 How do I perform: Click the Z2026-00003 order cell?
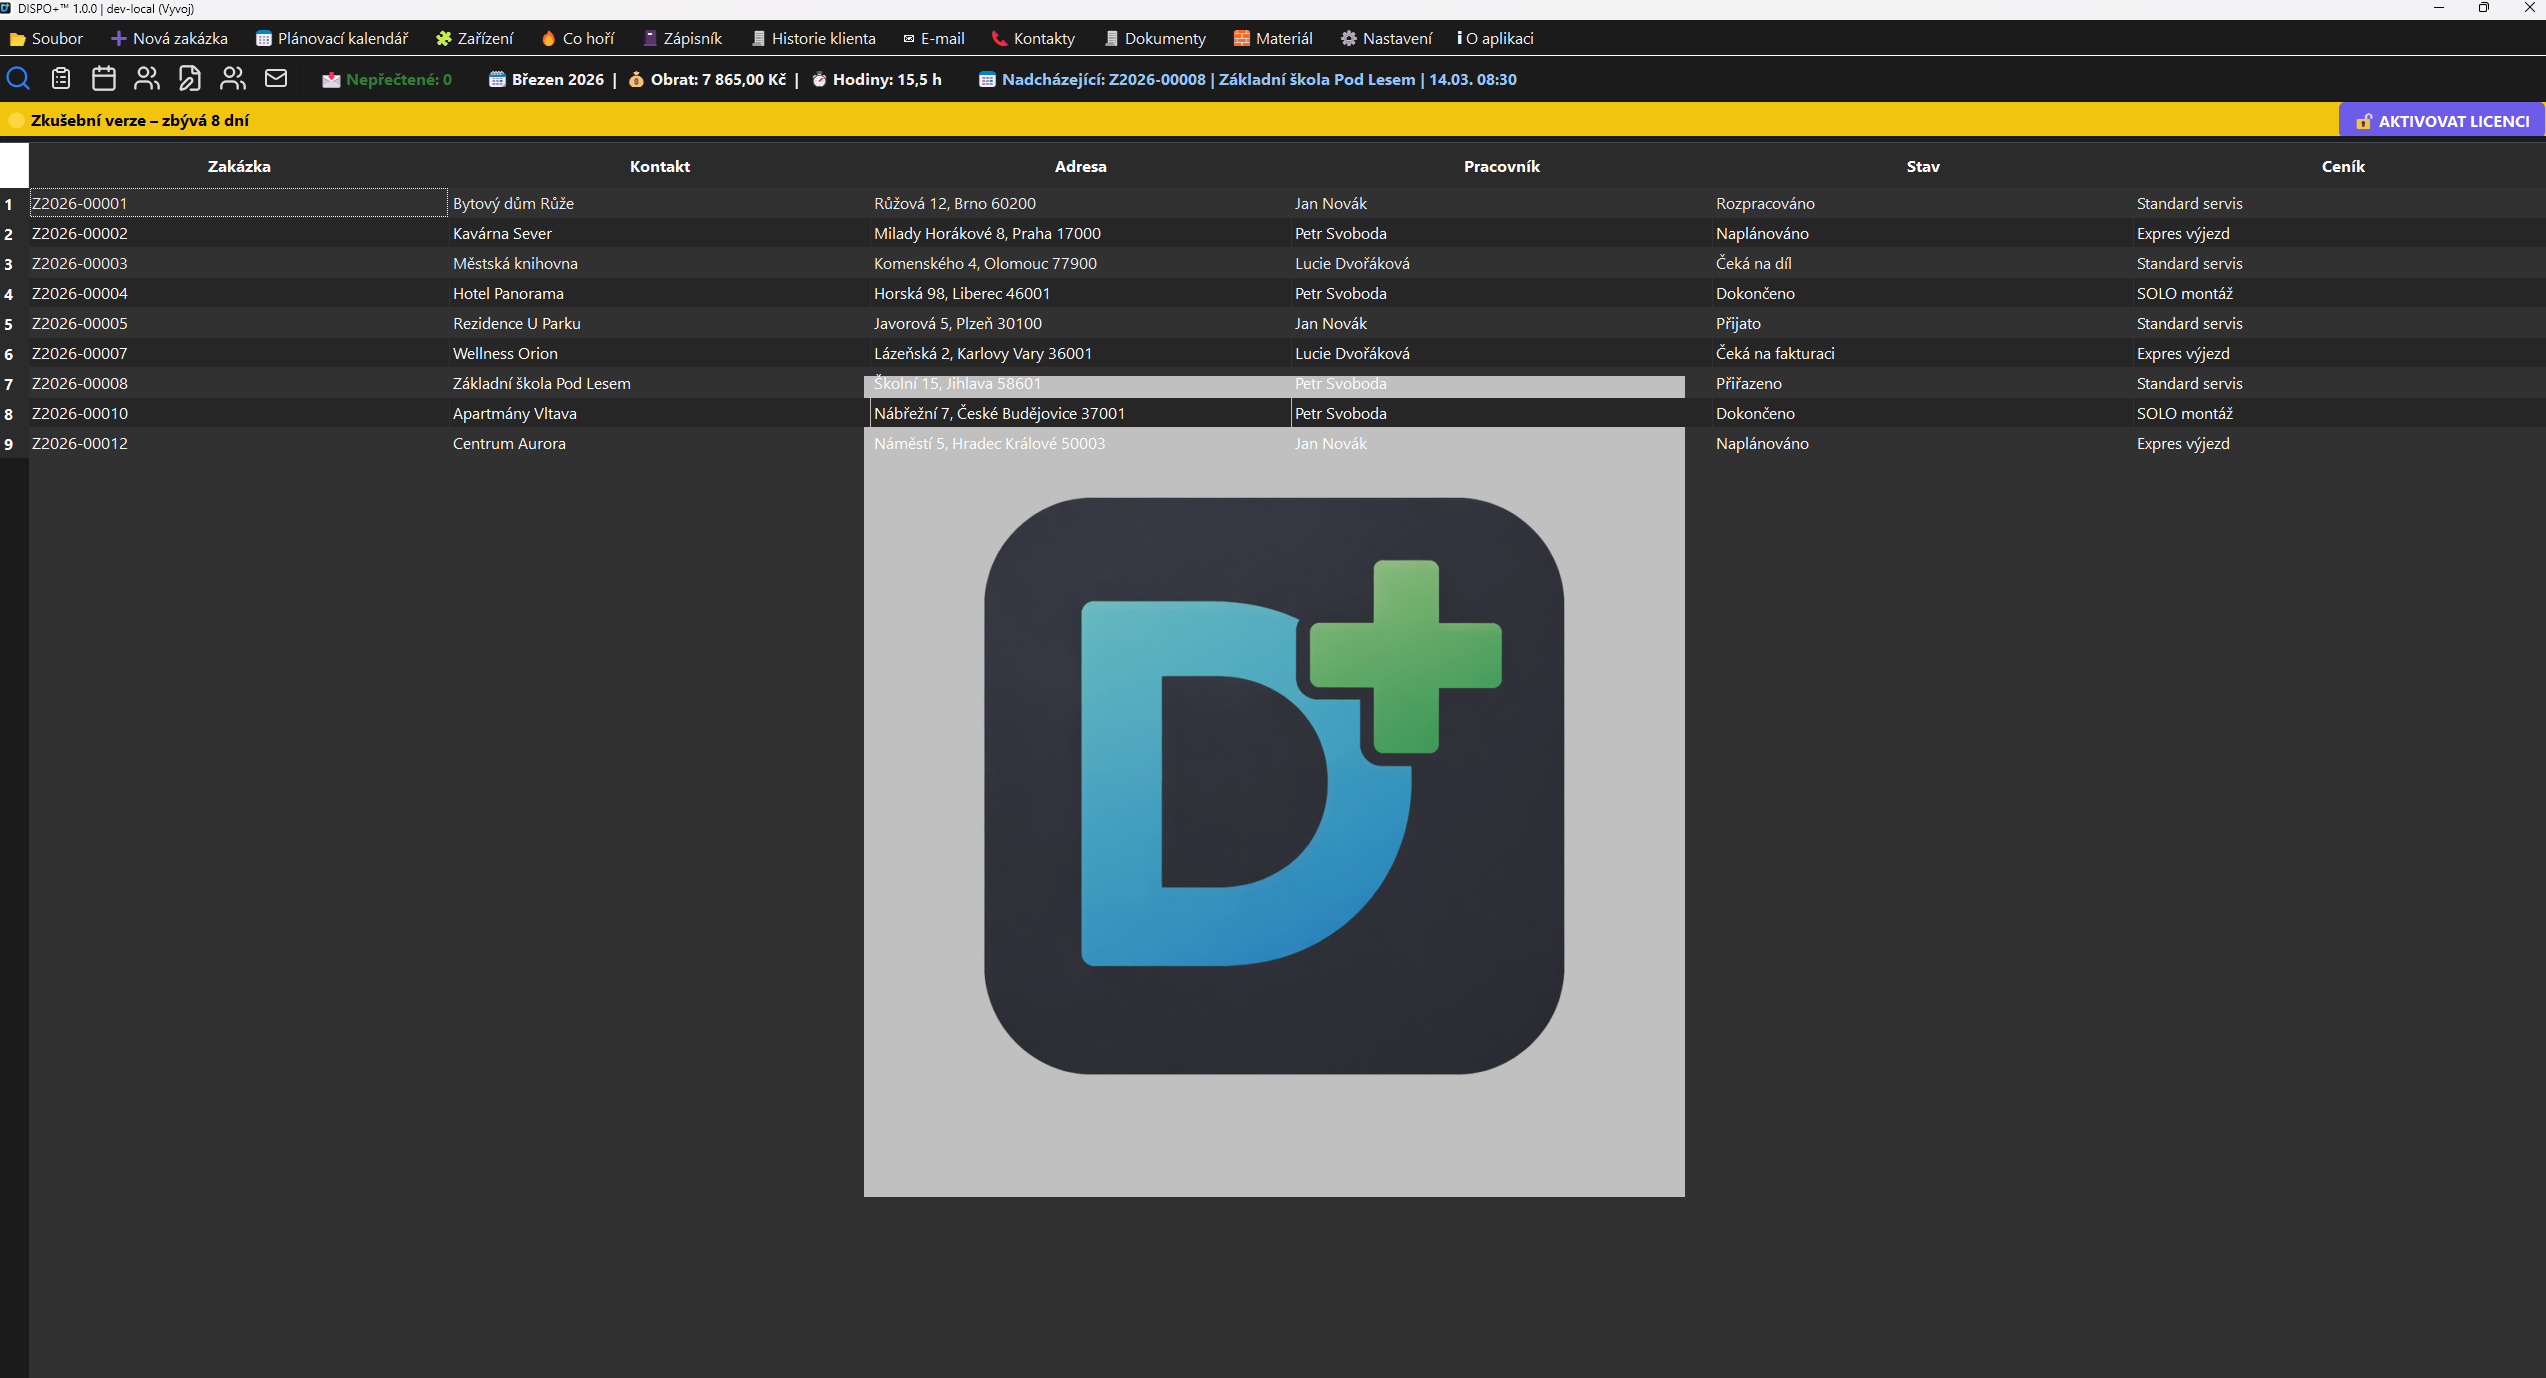tap(239, 263)
